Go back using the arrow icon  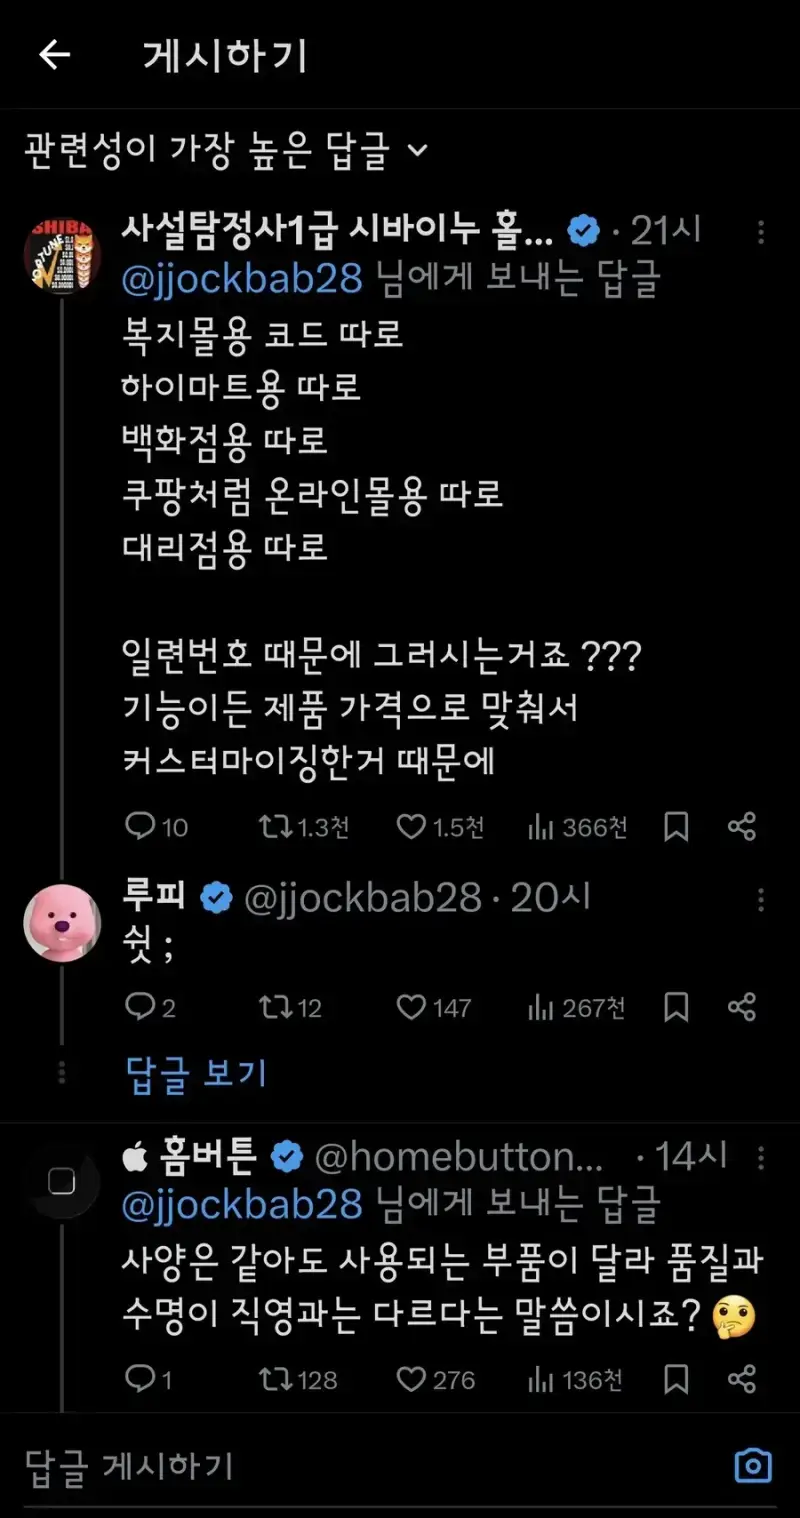pos(54,55)
